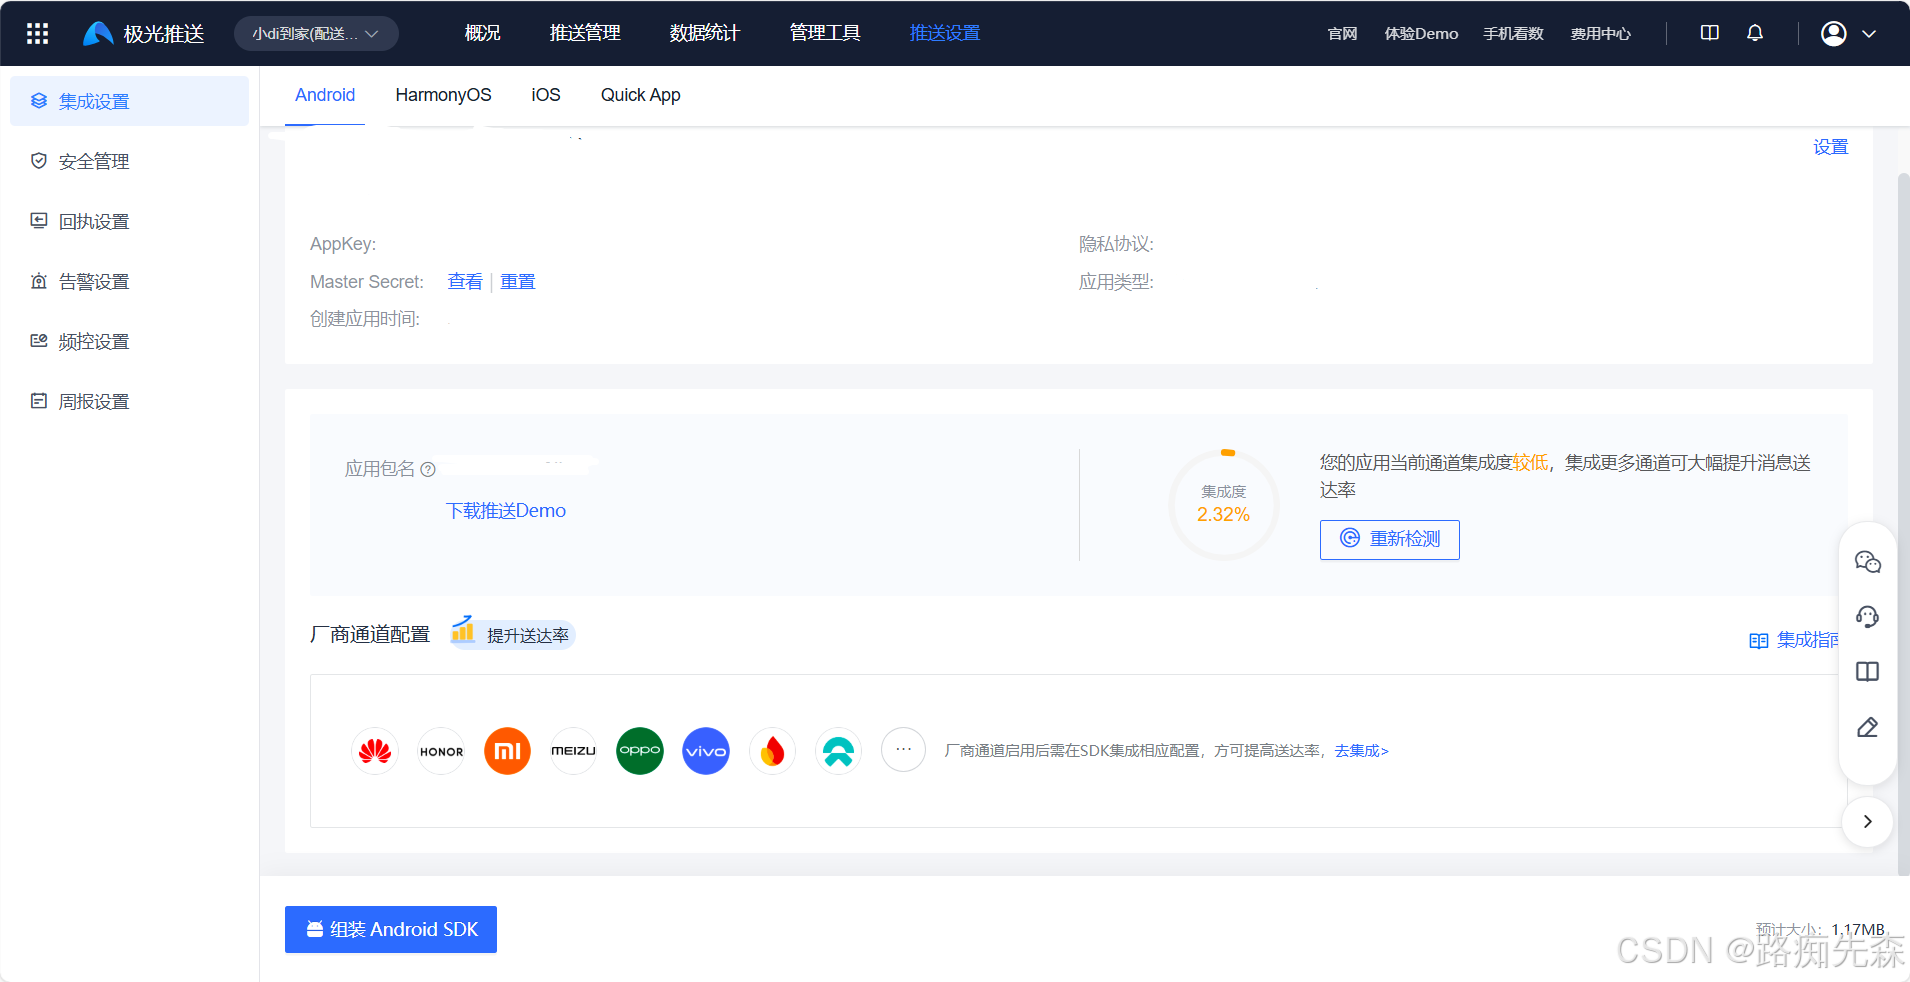1910x982 pixels.
Task: Click the 重新检测 button
Action: 1389,539
